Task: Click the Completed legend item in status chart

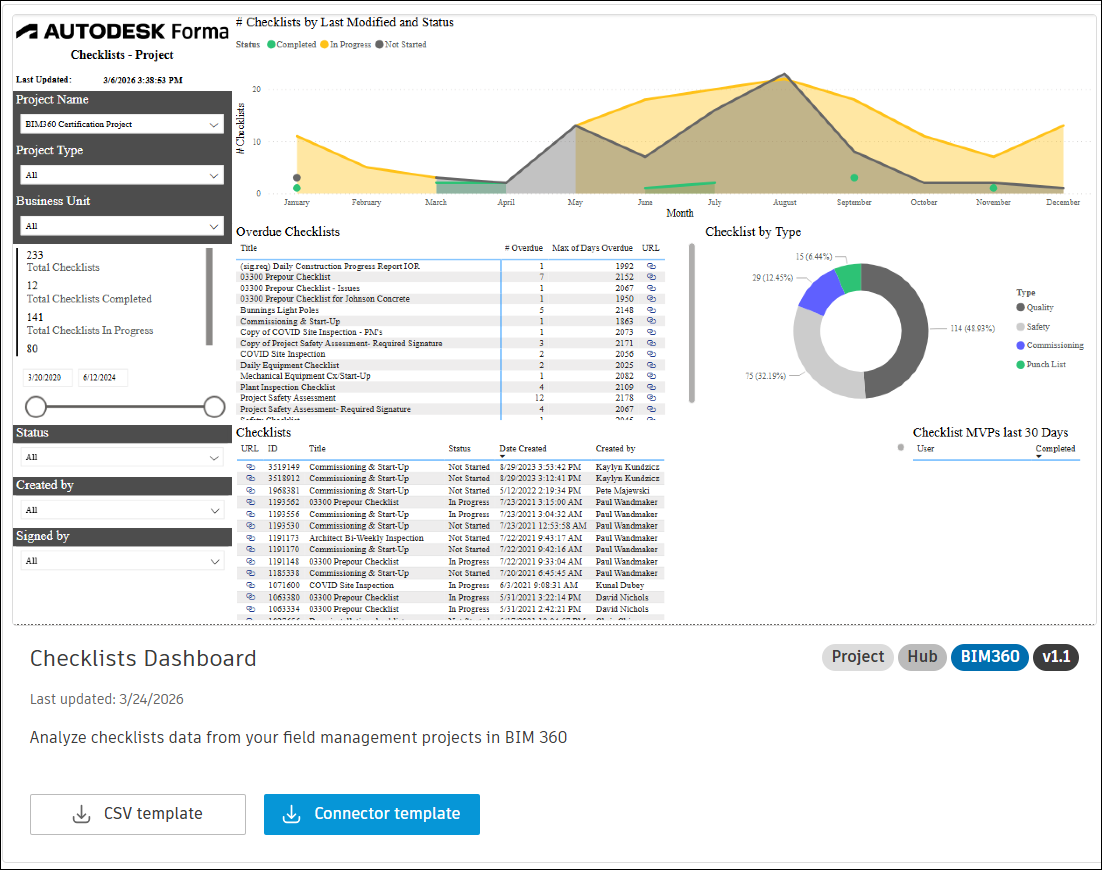Action: pyautogui.click(x=292, y=44)
